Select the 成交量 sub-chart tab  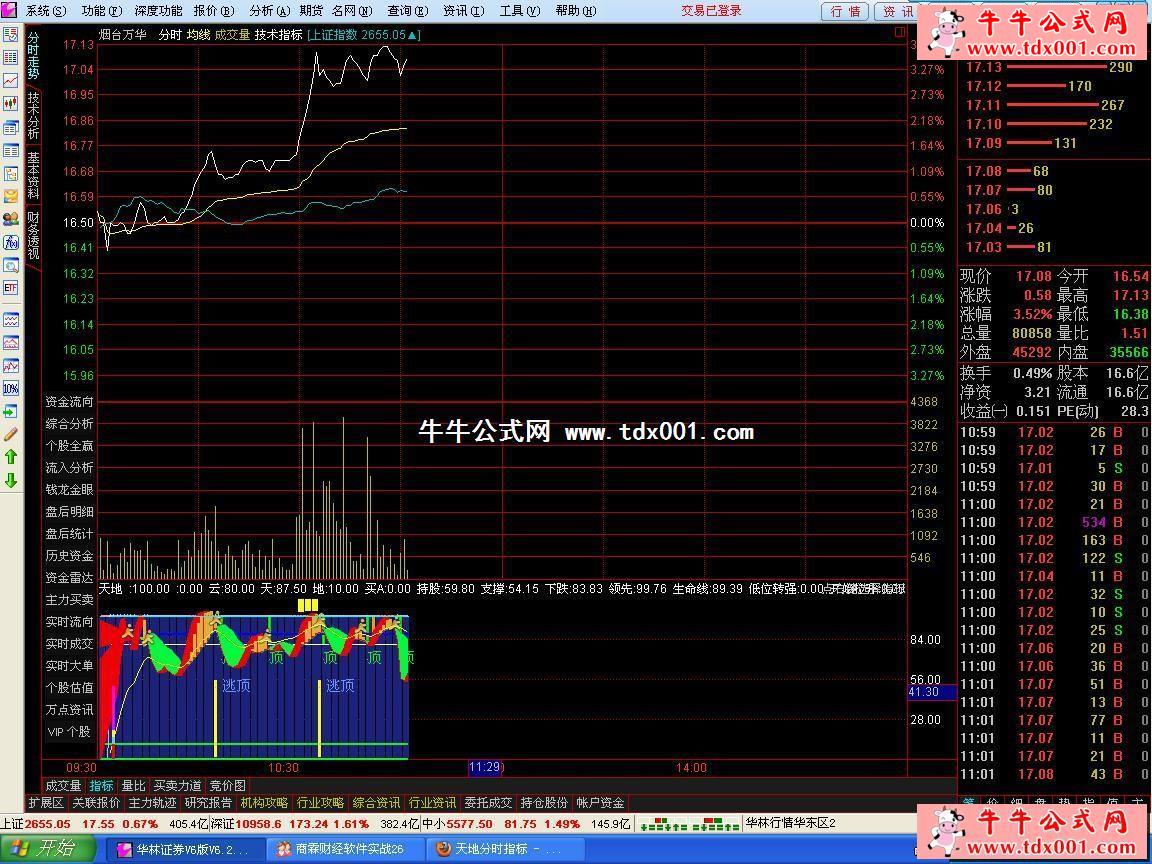pyautogui.click(x=63, y=786)
